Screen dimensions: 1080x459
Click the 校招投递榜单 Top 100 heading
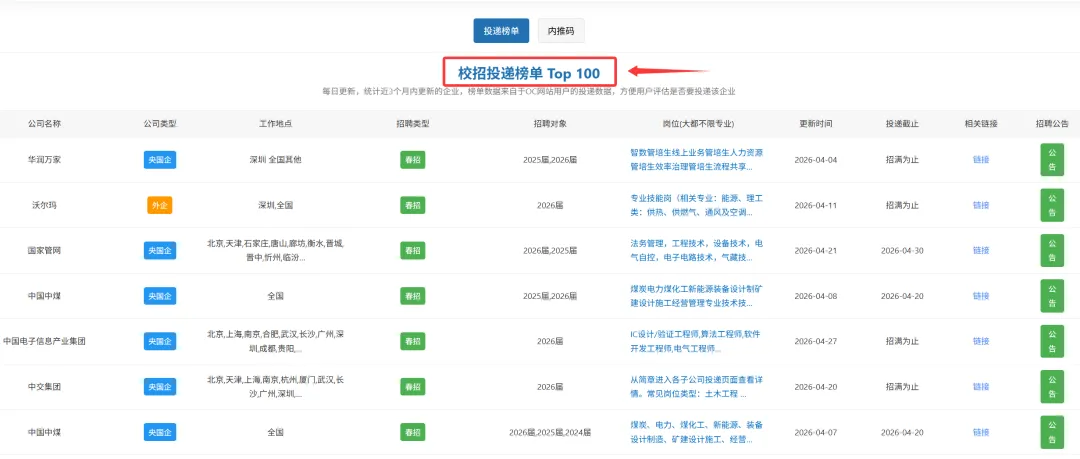529,73
